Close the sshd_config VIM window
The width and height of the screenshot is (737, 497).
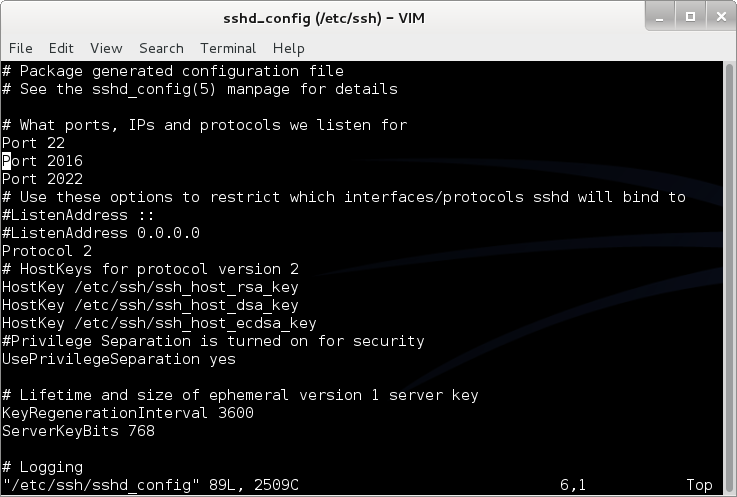[721, 17]
